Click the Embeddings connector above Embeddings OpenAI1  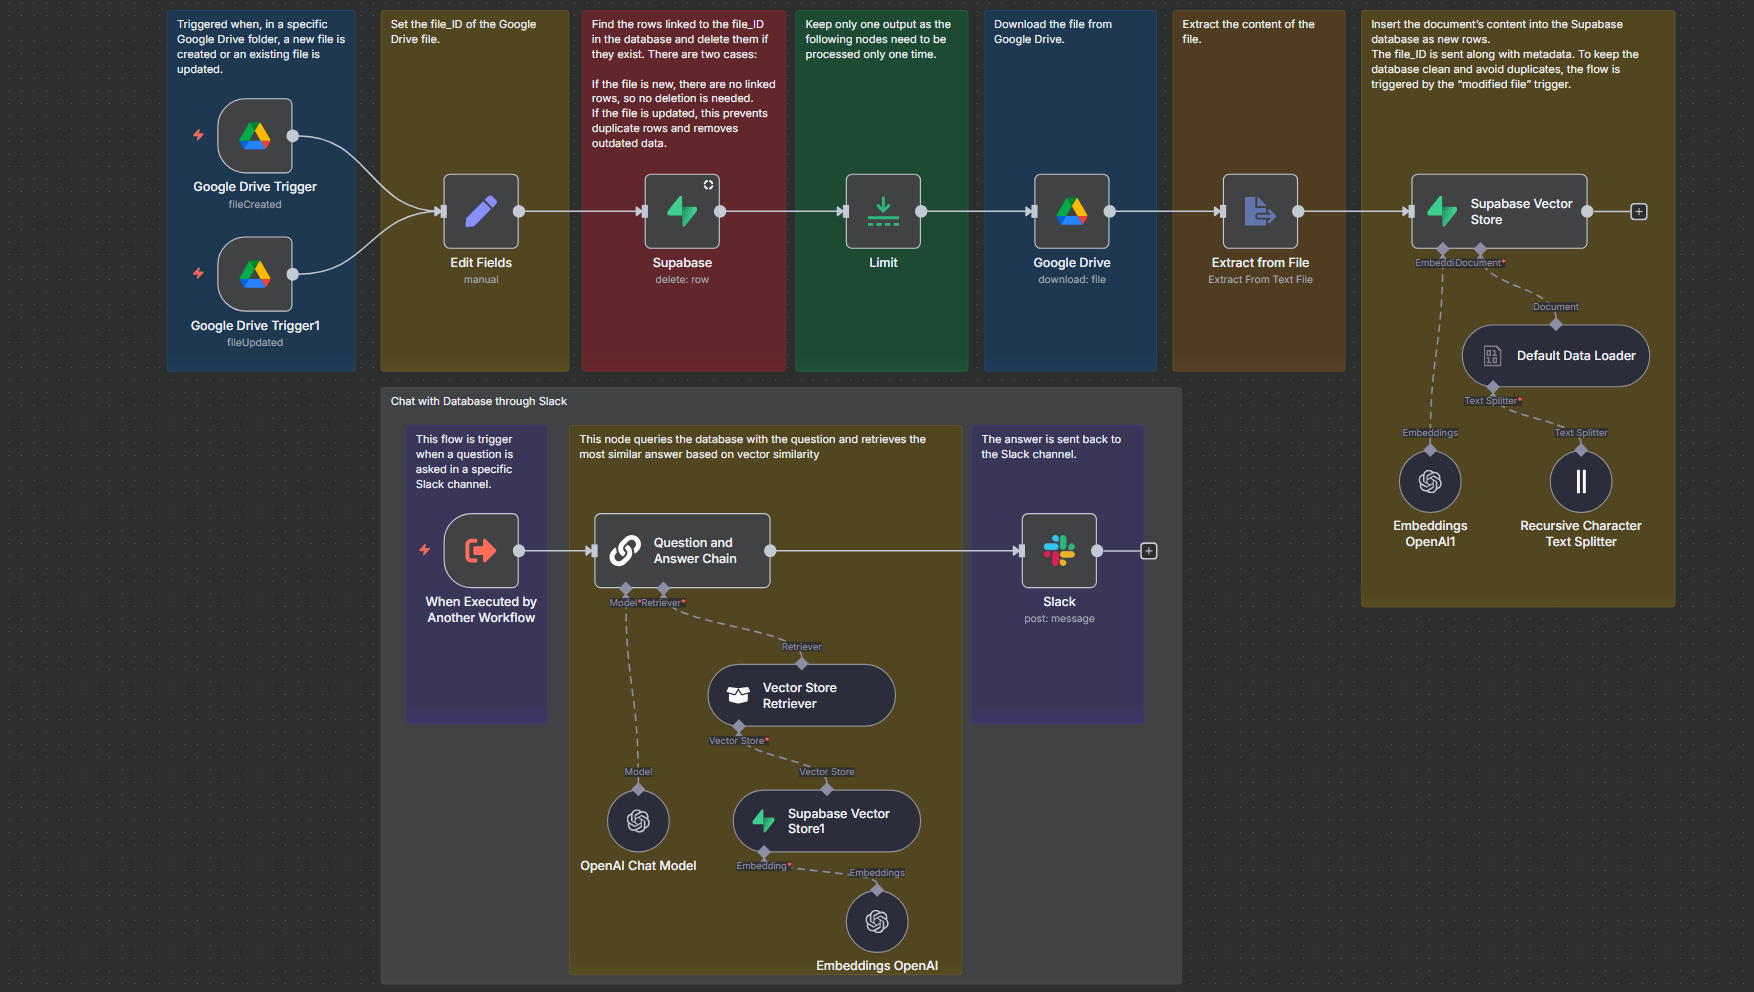(x=1430, y=450)
